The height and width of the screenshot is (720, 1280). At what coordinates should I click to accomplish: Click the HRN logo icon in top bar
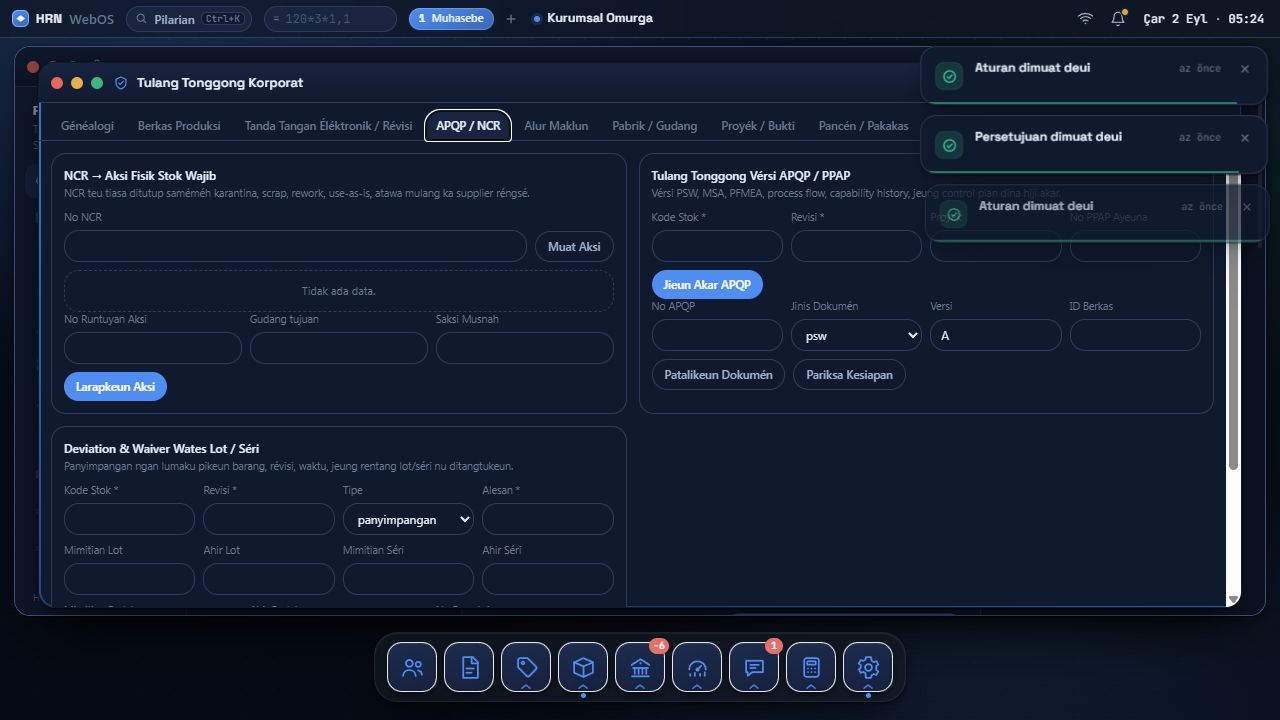click(x=20, y=19)
